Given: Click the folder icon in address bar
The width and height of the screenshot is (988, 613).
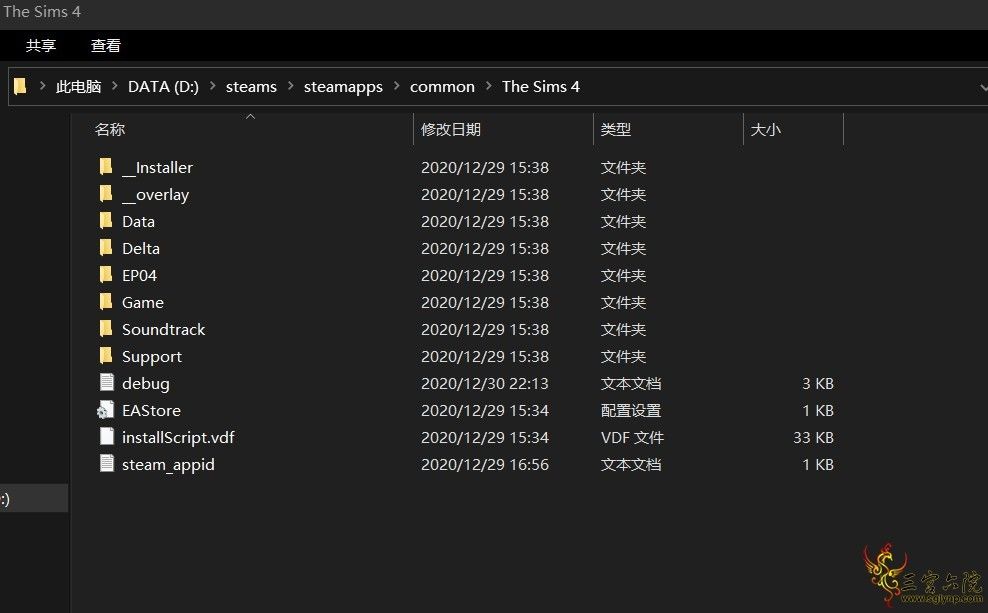Looking at the screenshot, I should pos(20,86).
